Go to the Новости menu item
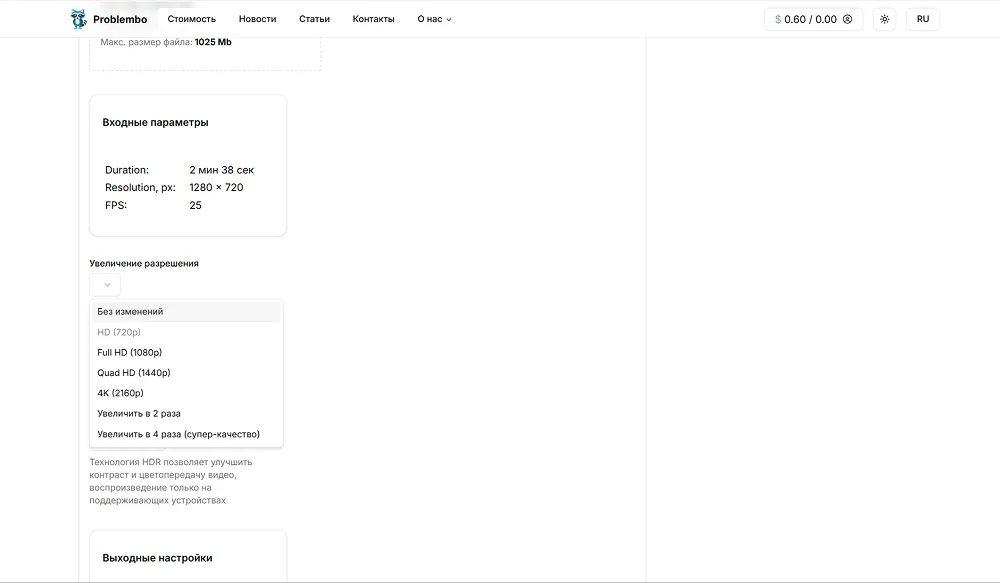Screen dimensions: 1000x583 click(257, 19)
